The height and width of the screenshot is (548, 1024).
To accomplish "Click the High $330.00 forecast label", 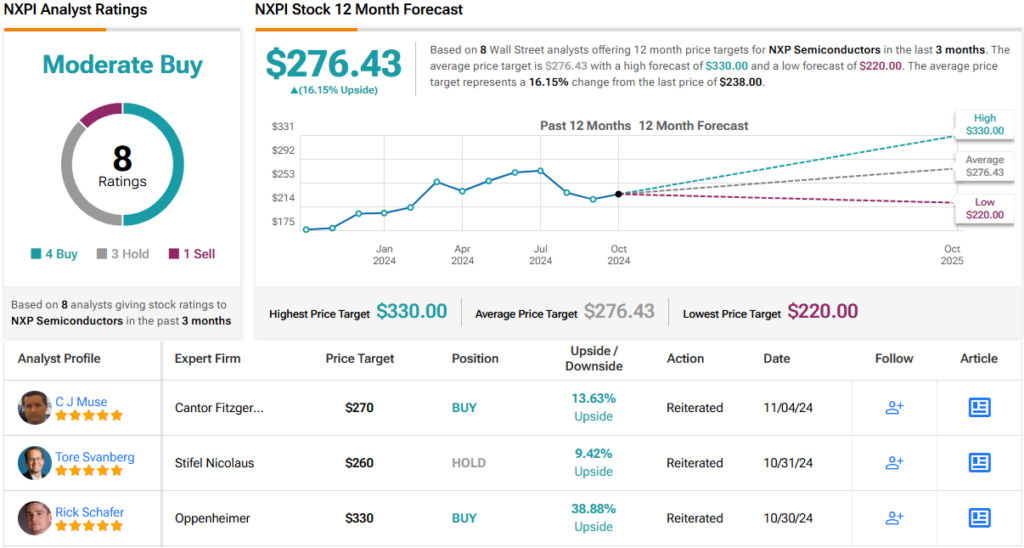I will tap(985, 124).
